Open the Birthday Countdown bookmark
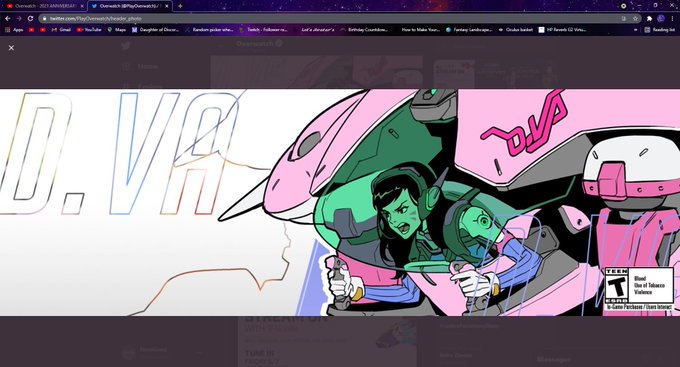This screenshot has height=367, width=680. coord(364,30)
